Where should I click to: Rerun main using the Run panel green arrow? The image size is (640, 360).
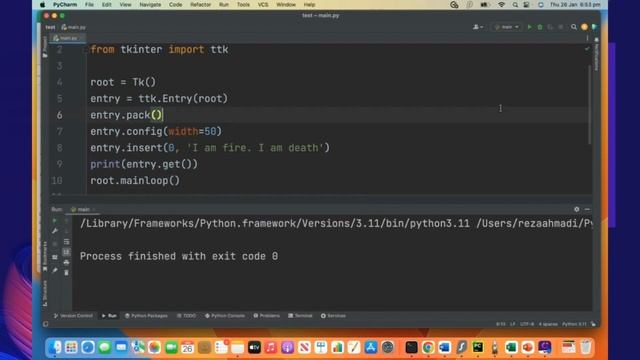pyautogui.click(x=55, y=221)
